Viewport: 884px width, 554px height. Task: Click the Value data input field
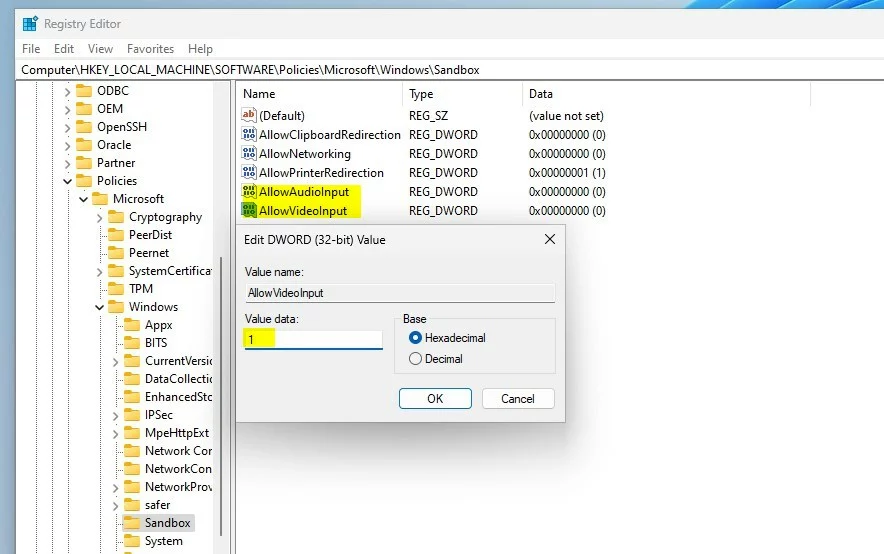point(313,339)
